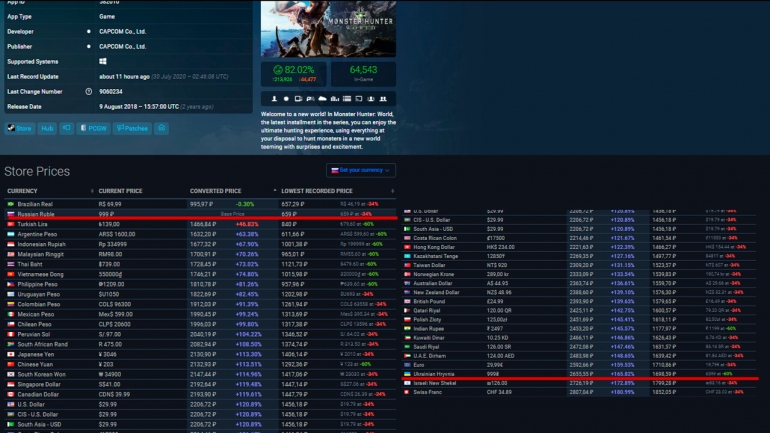Select the Hong Kong Dollar row label
This screenshot has width=770, height=433.
434,247
